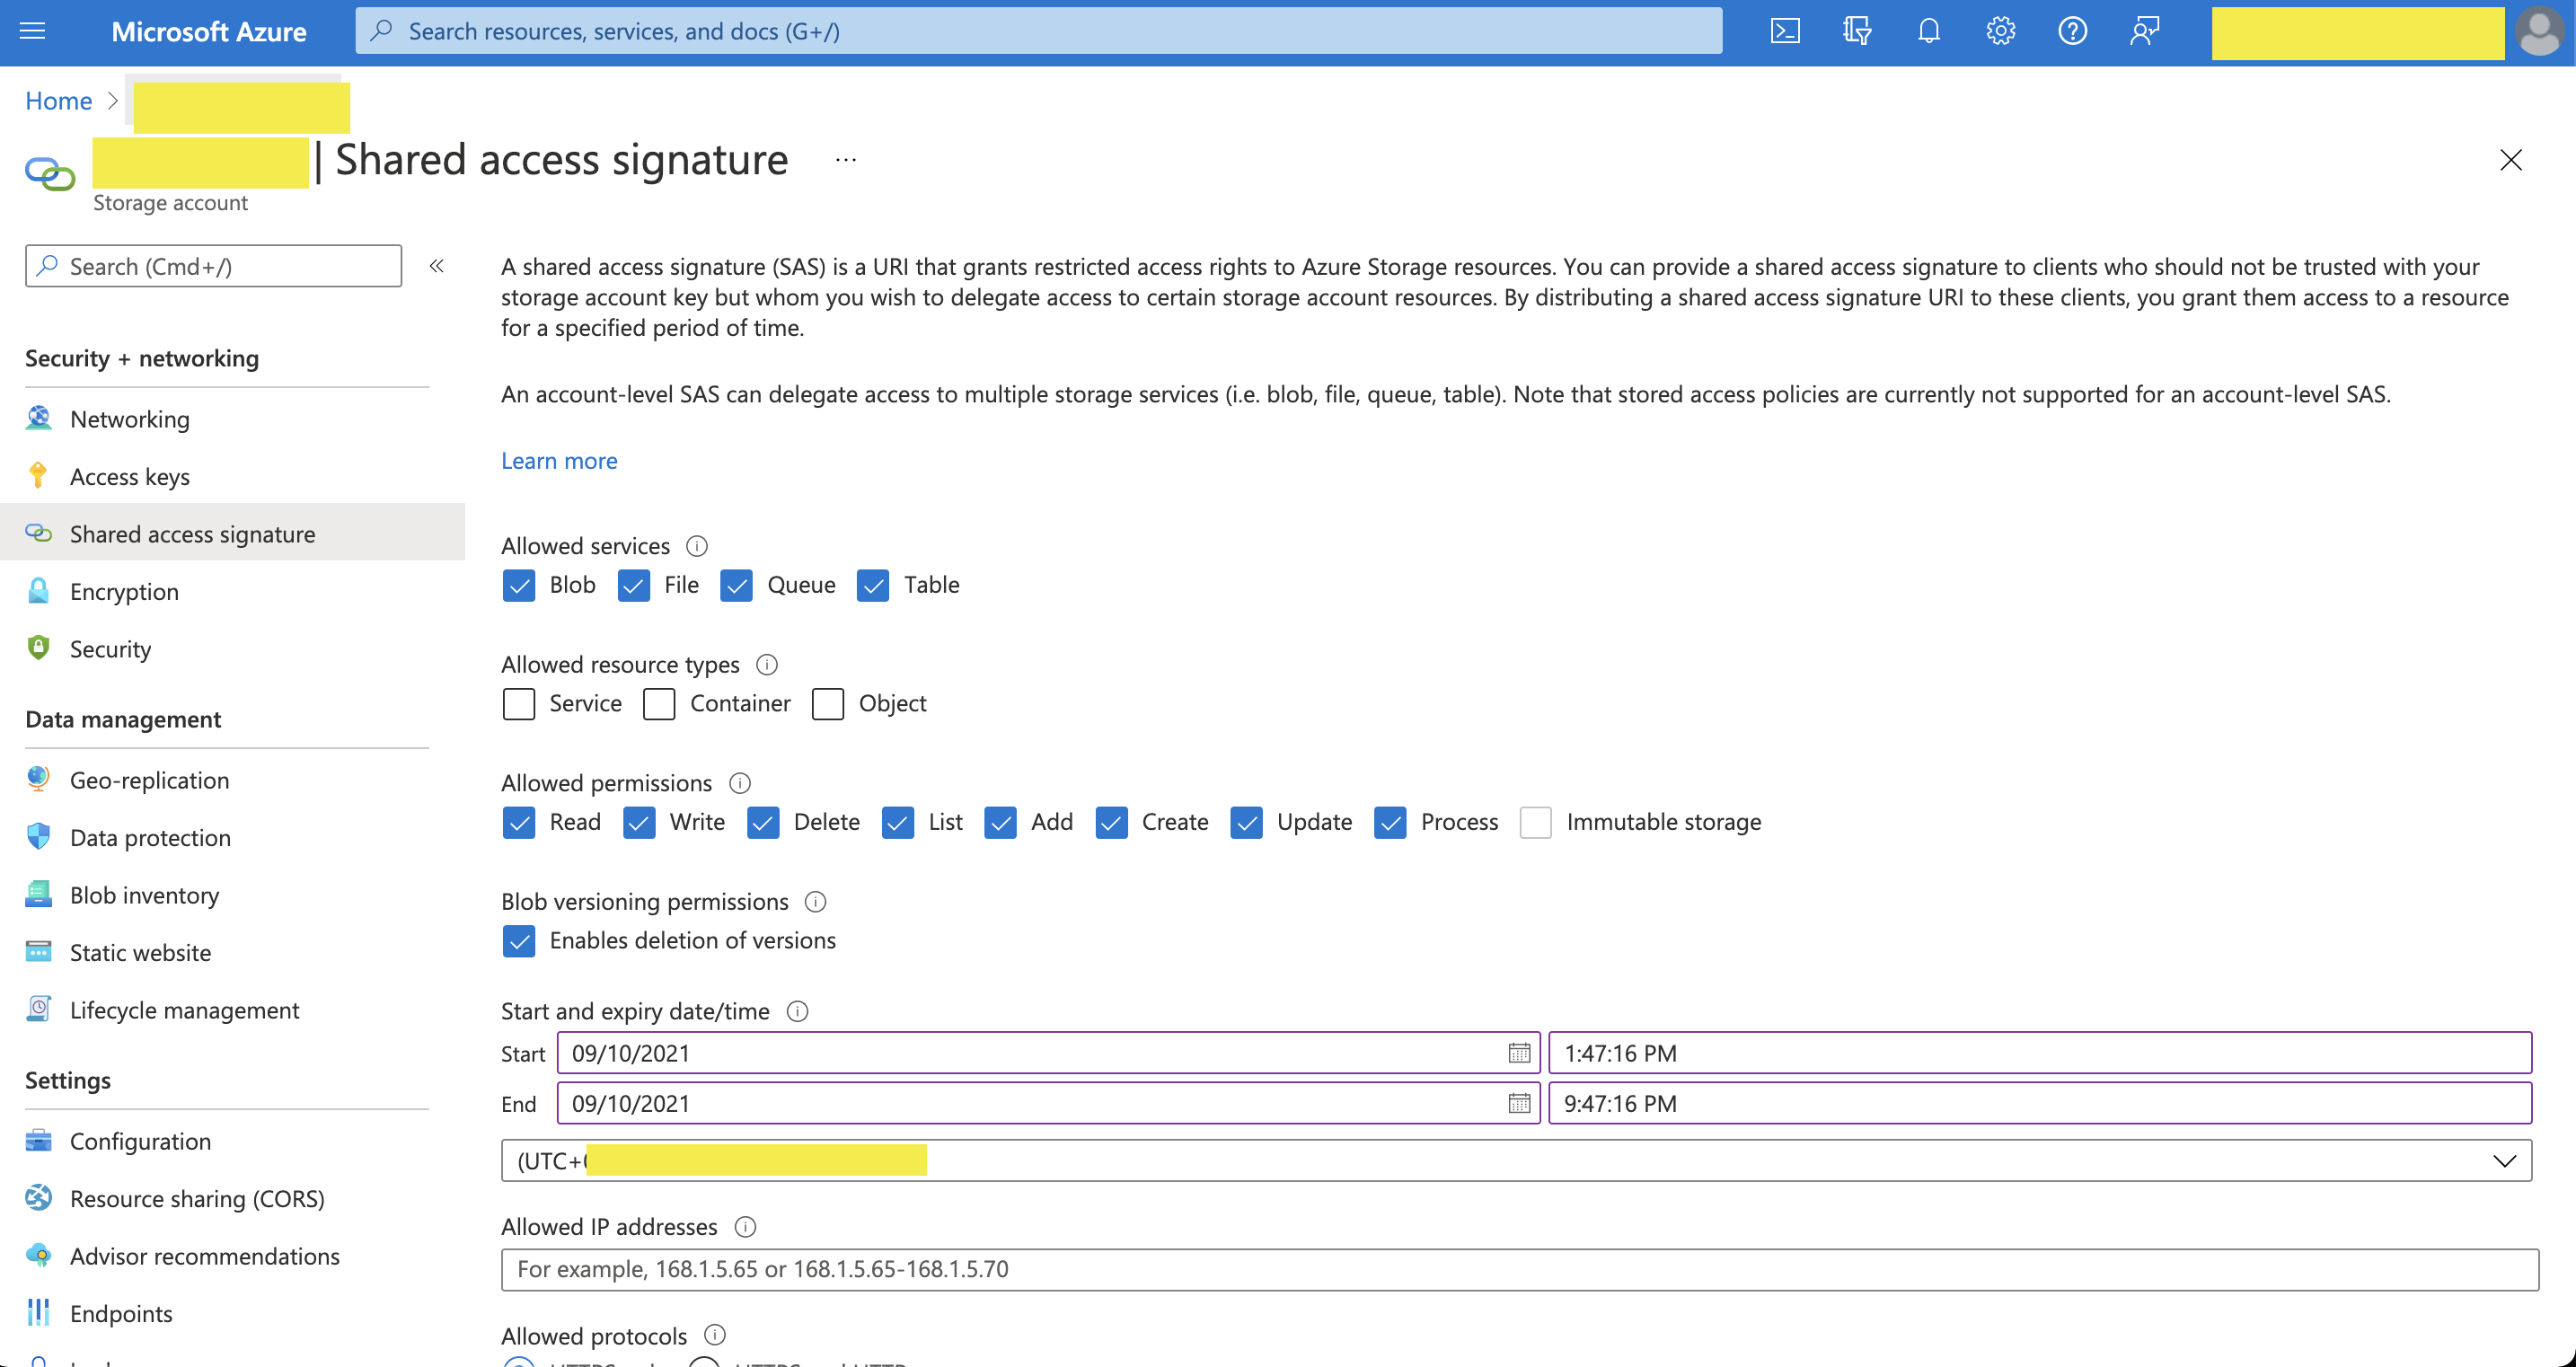Follow the Learn more link
The image size is (2576, 1367).
click(x=559, y=461)
